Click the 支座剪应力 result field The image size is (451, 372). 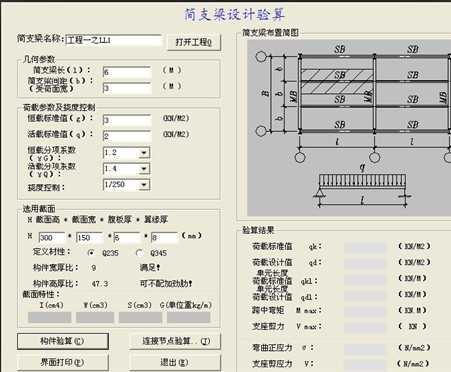tap(365, 365)
